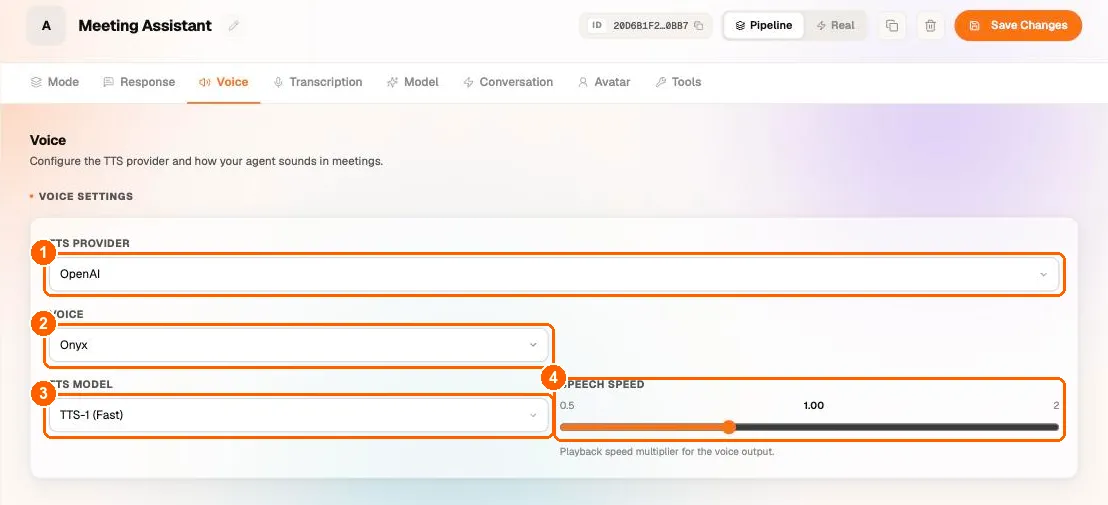Click the pencil icon beside Meeting Assistant
1108x505 pixels.
[x=234, y=26]
